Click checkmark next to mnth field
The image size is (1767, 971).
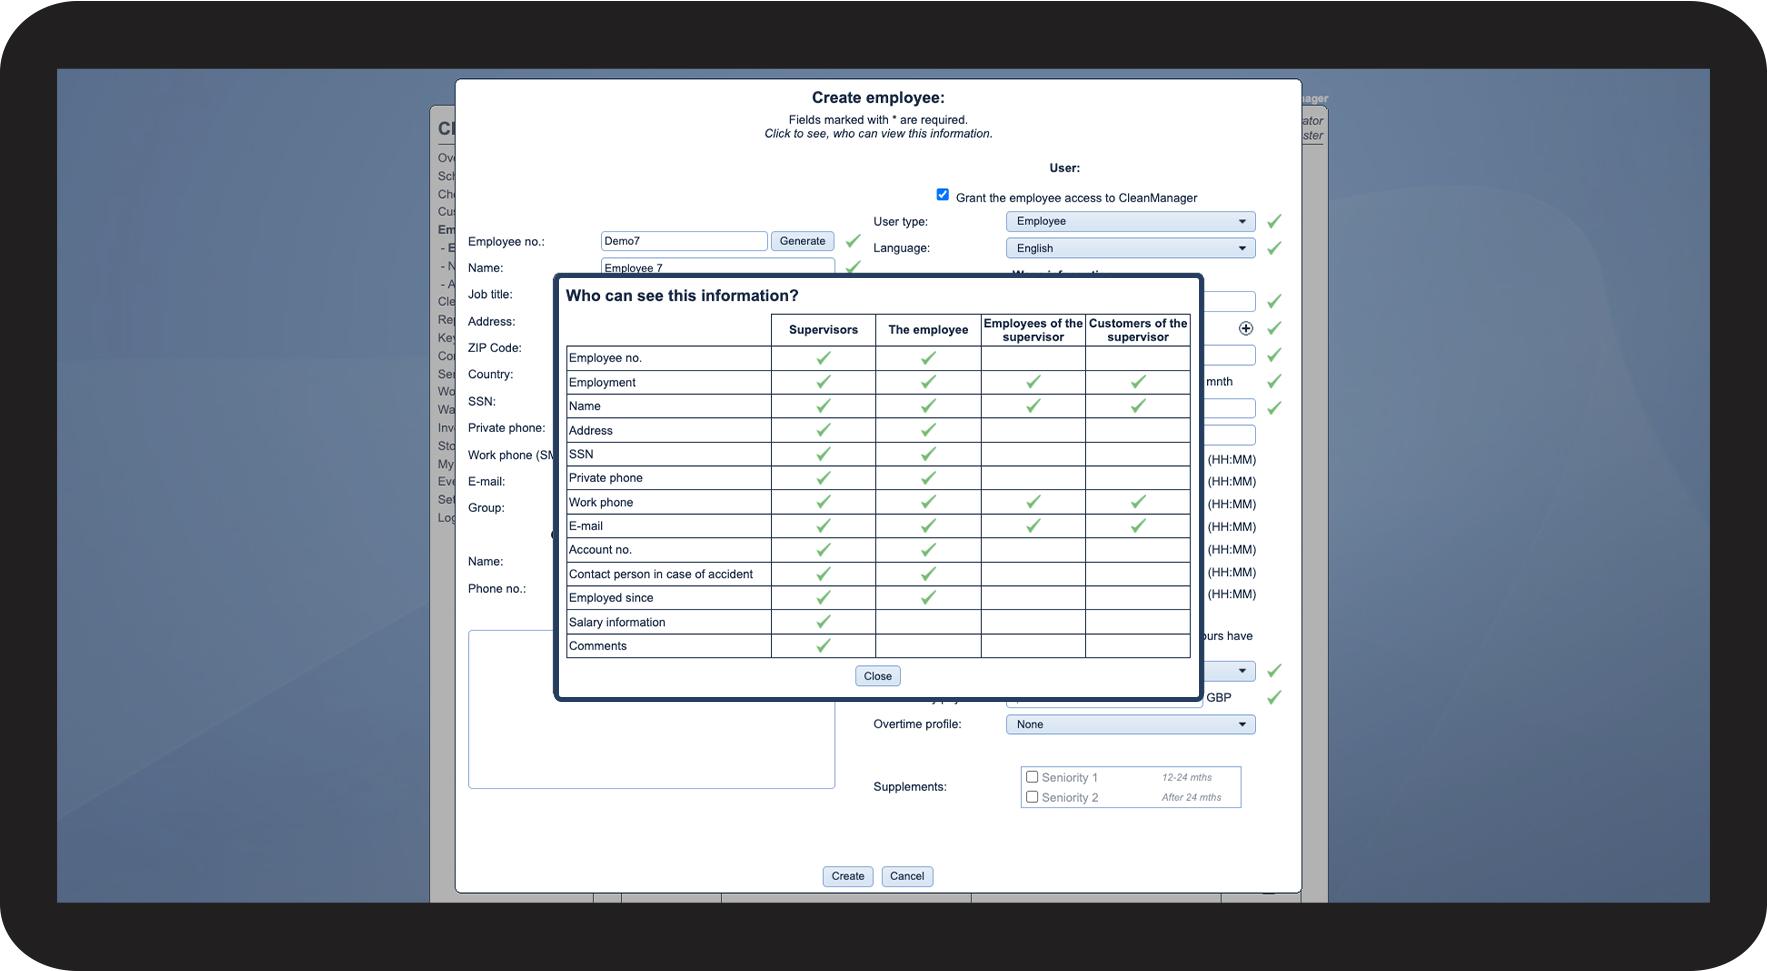[x=1274, y=381]
